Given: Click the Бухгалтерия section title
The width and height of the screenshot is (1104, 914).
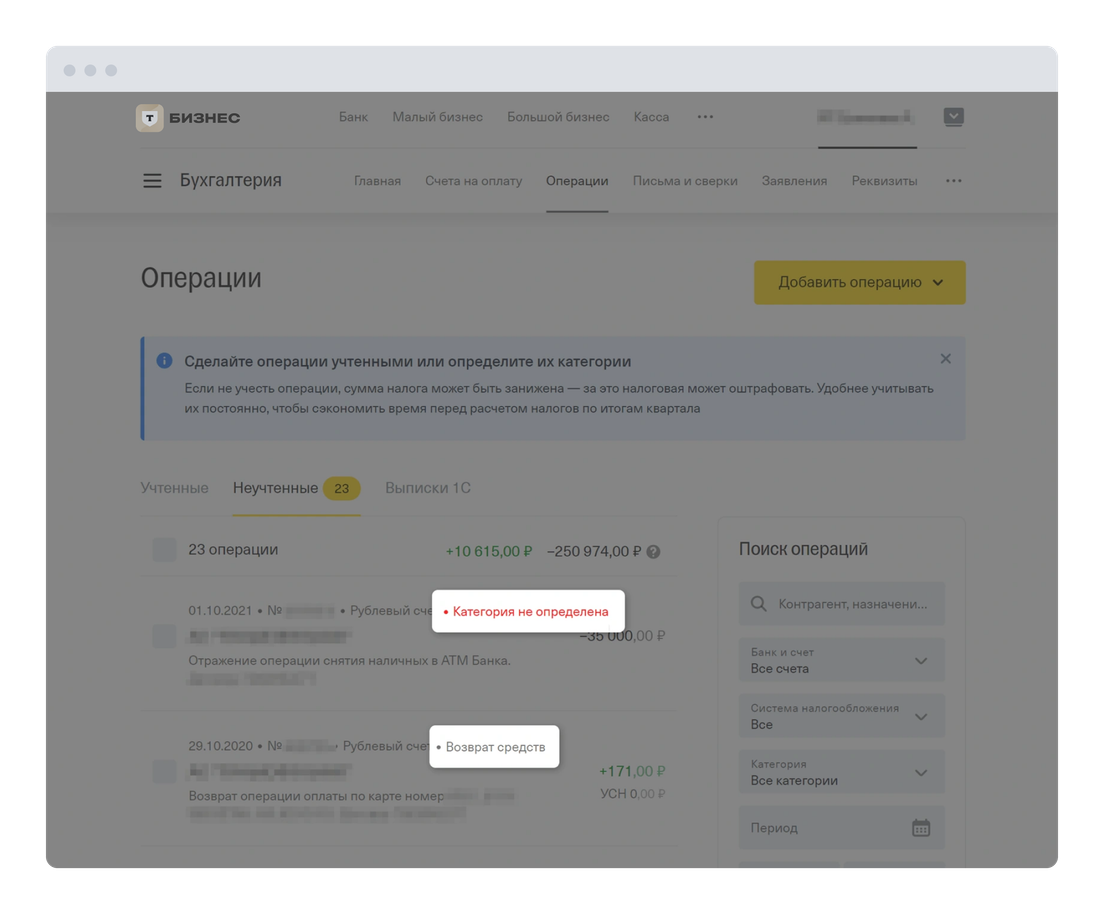Looking at the screenshot, I should click(x=231, y=180).
